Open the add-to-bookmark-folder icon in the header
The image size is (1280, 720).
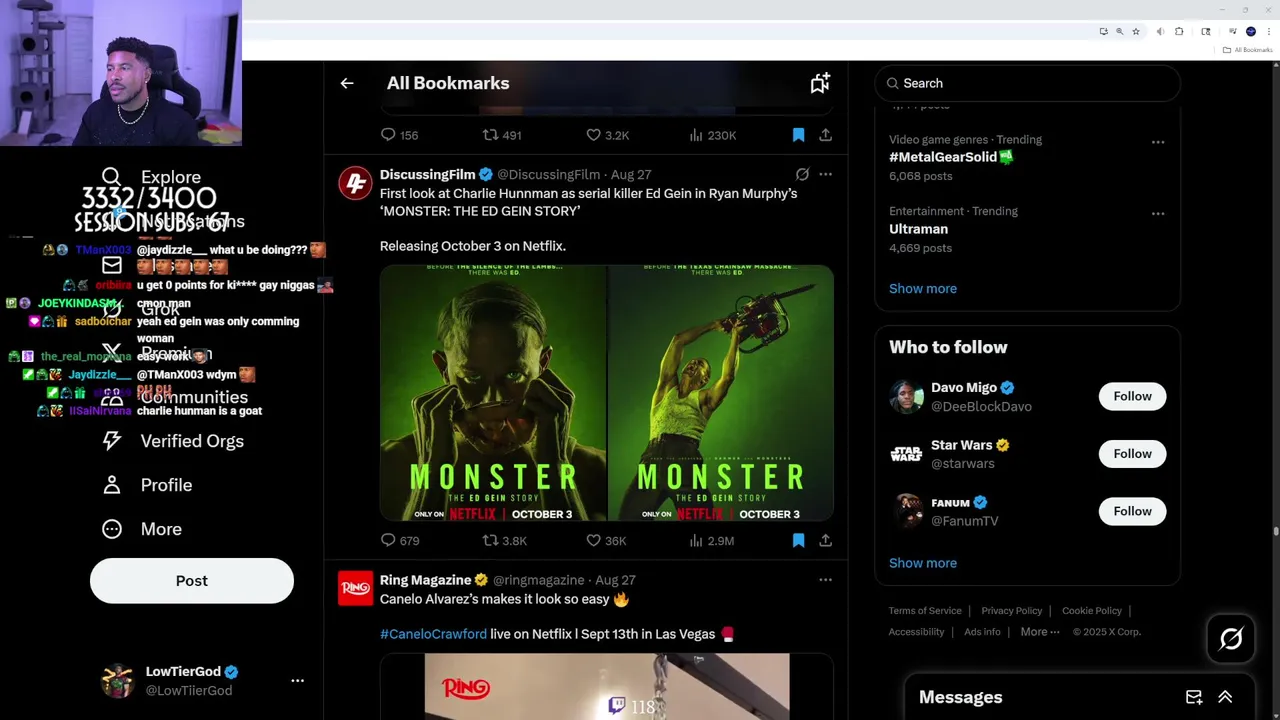coord(820,84)
